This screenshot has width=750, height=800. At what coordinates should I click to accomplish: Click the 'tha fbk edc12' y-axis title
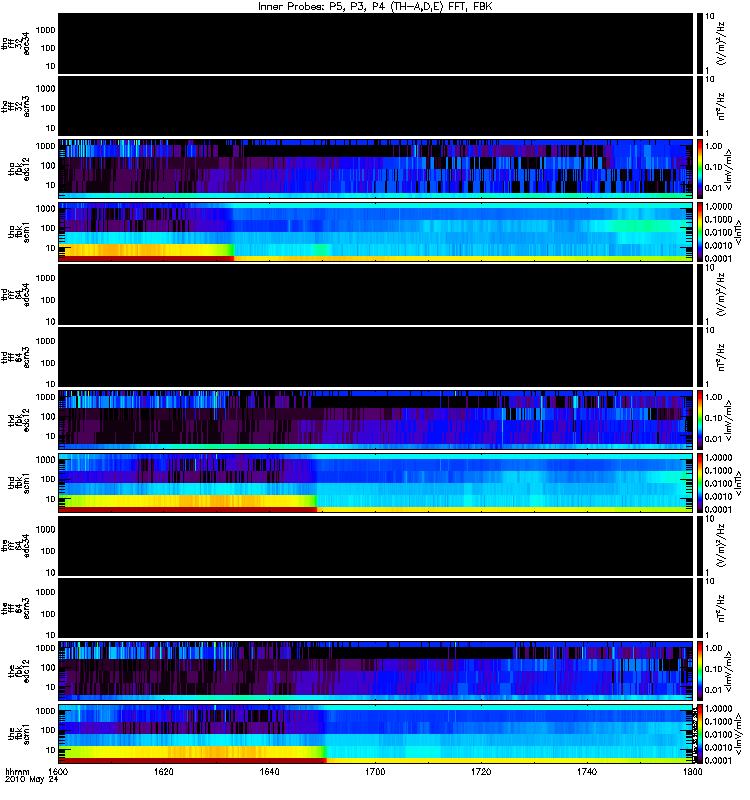(19, 169)
